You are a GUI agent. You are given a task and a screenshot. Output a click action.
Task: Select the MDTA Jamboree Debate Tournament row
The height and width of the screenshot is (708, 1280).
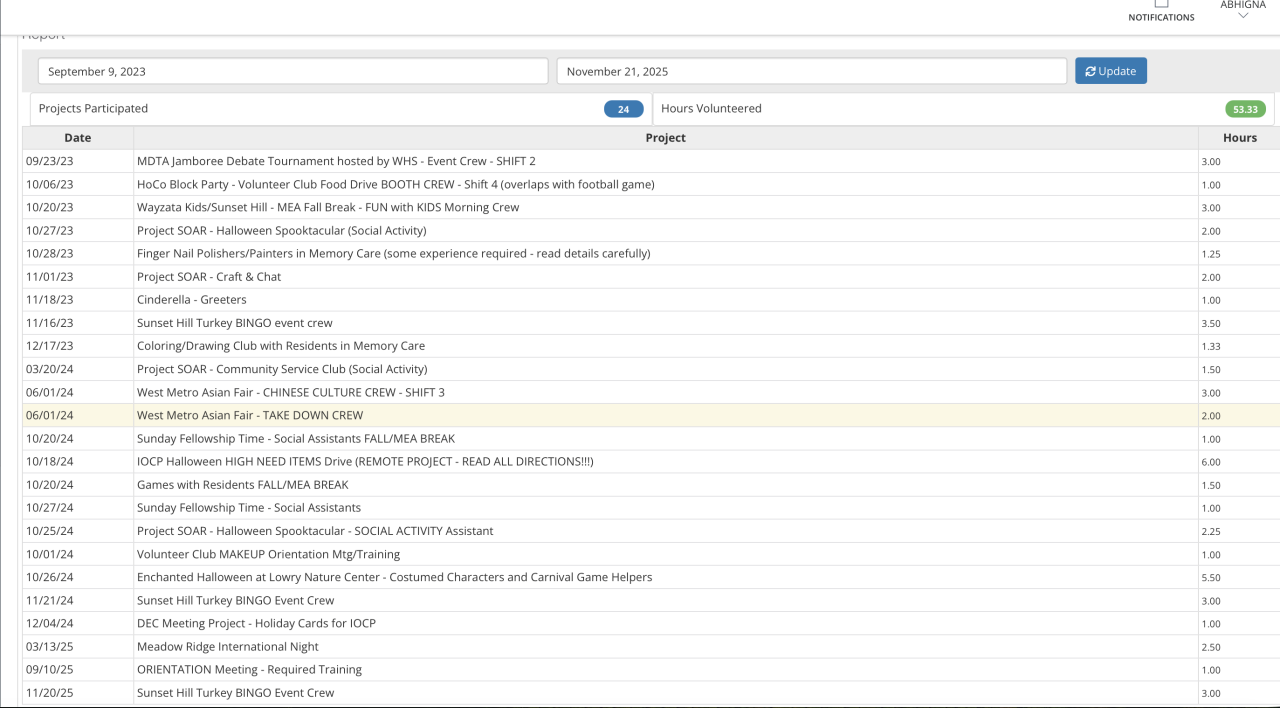point(336,161)
